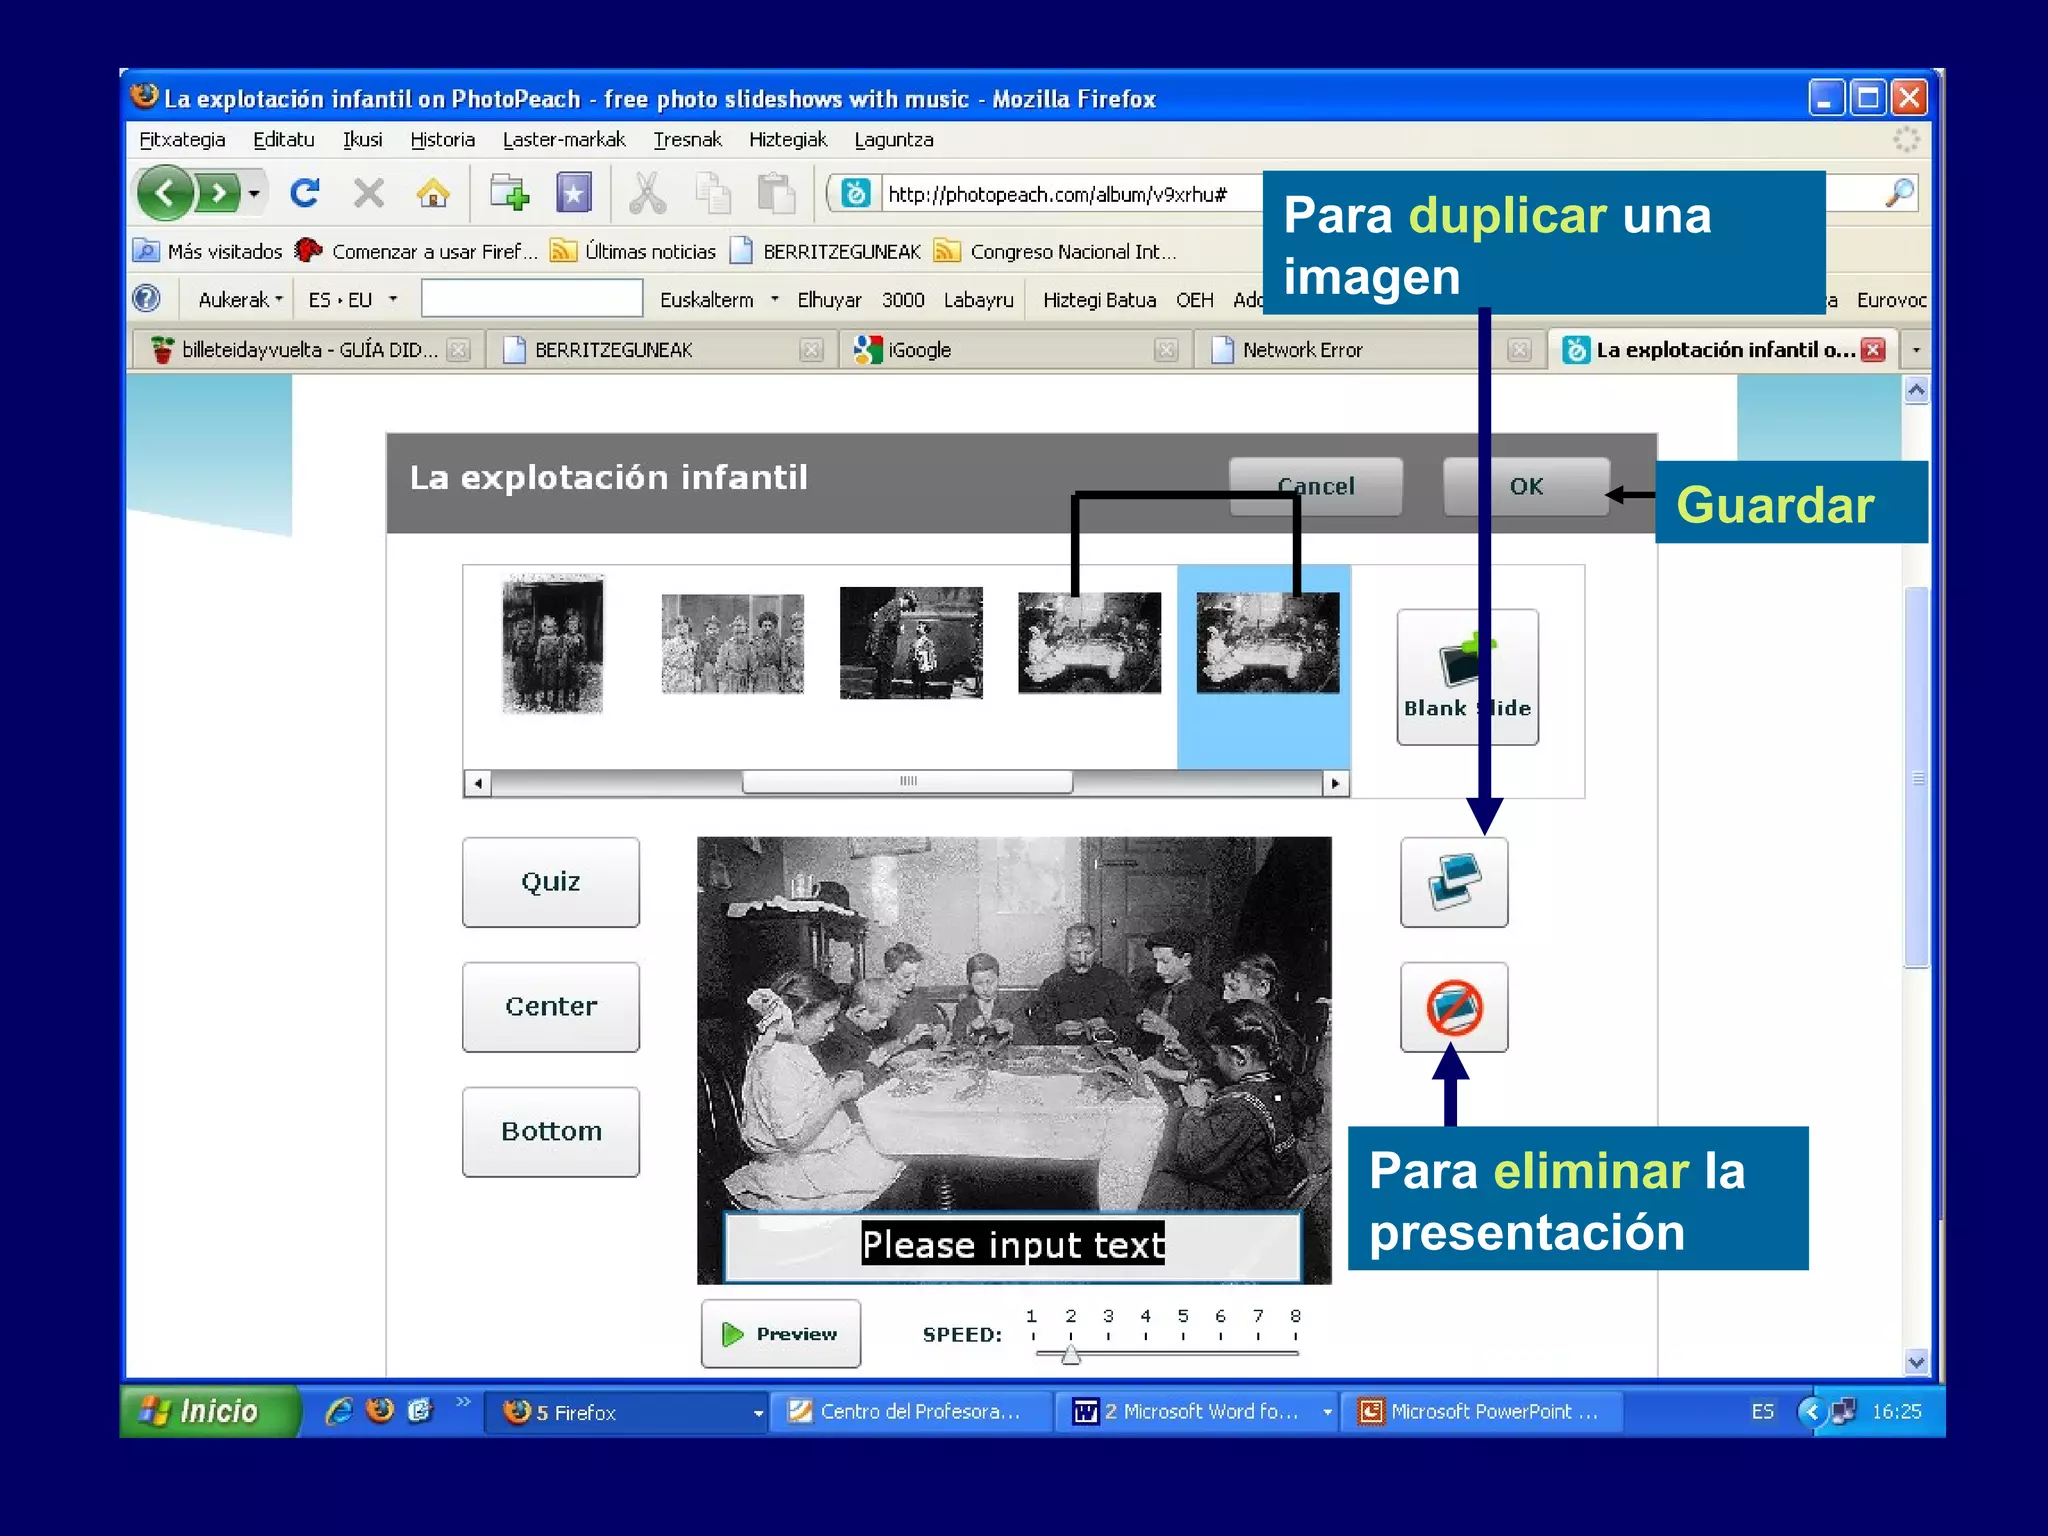Go back with the green Back arrow
Viewport: 2048px width, 1536px height.
166,192
